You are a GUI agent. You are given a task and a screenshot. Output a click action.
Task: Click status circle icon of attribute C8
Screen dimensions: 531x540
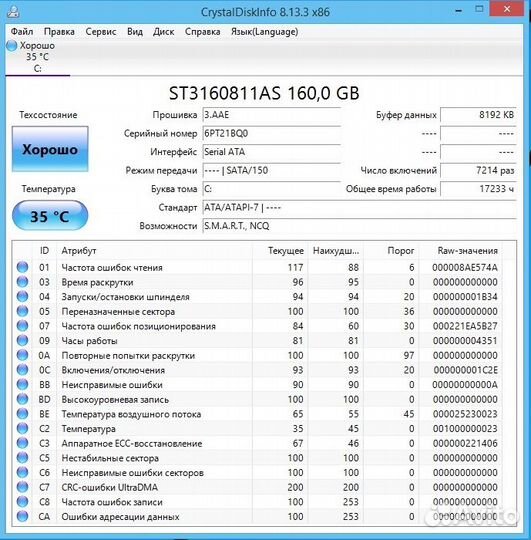point(22,501)
